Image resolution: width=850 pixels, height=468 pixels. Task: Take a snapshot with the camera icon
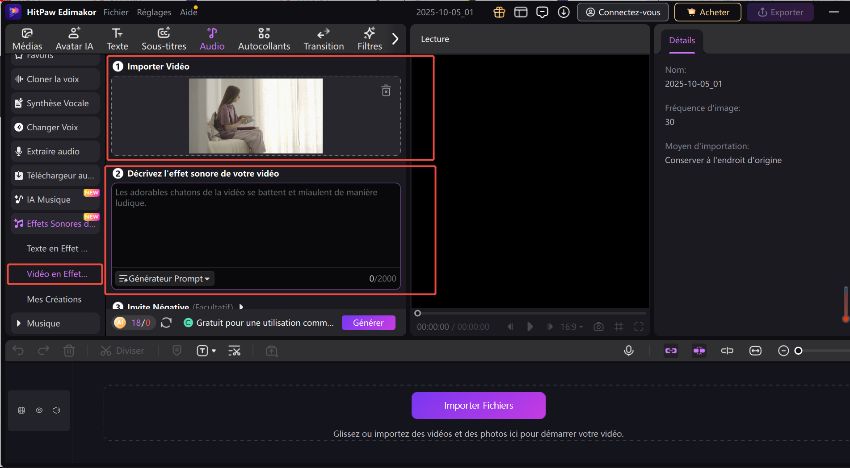598,326
